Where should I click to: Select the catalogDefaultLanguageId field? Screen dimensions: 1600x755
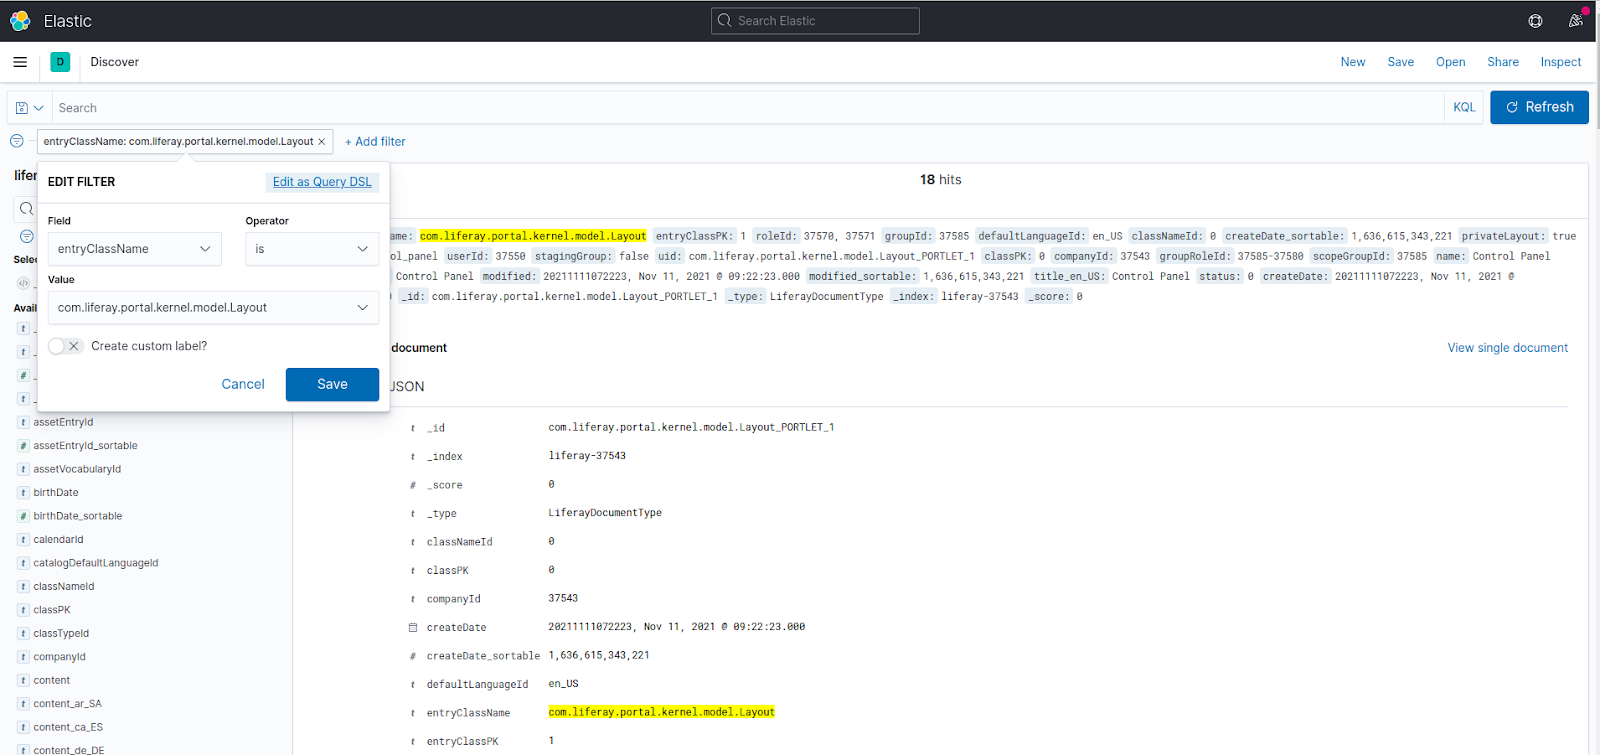[96, 563]
